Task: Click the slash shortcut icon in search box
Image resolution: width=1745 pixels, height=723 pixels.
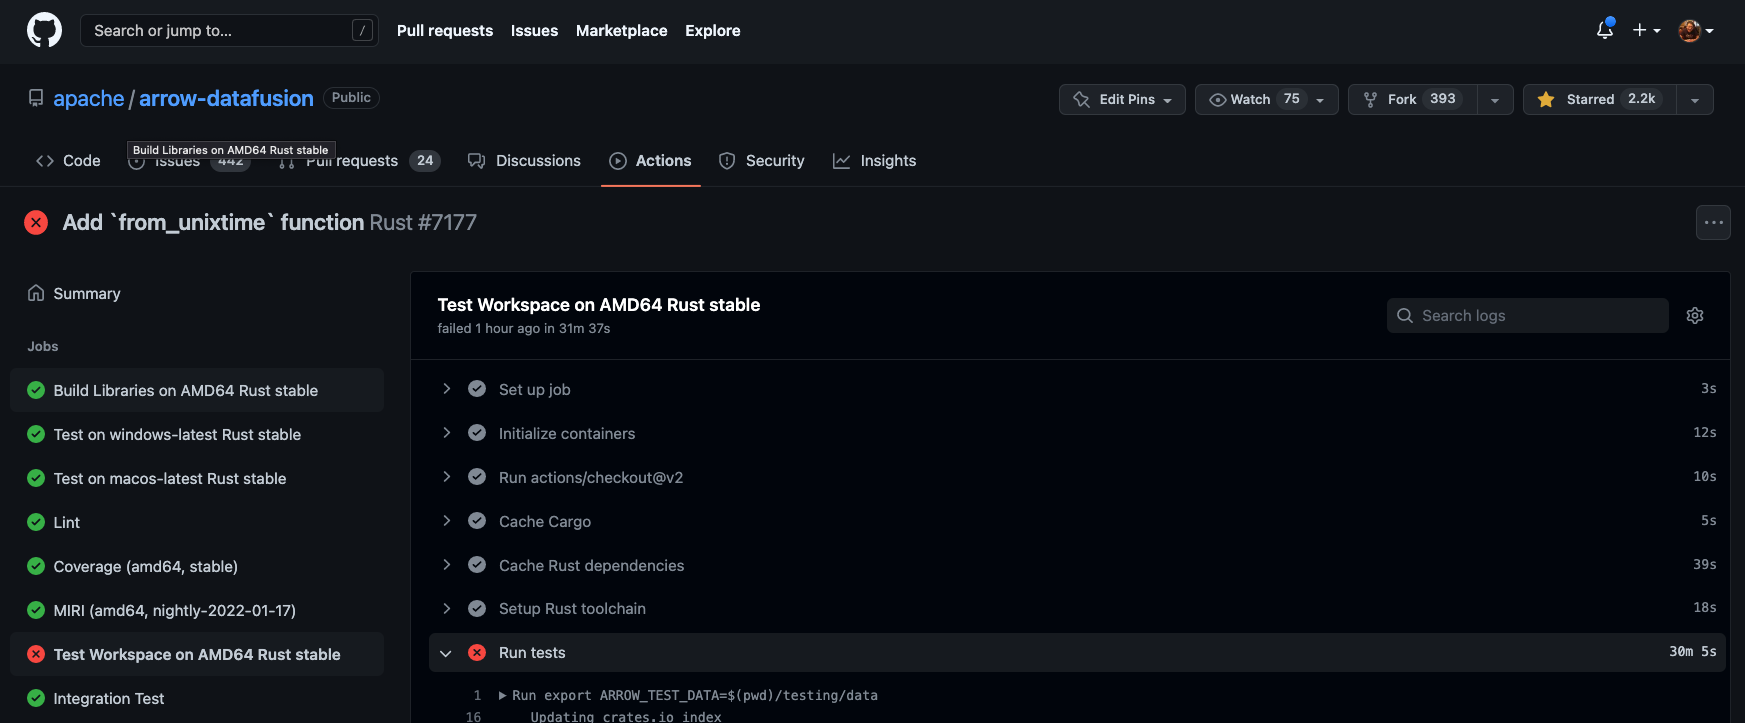Action: 362,30
